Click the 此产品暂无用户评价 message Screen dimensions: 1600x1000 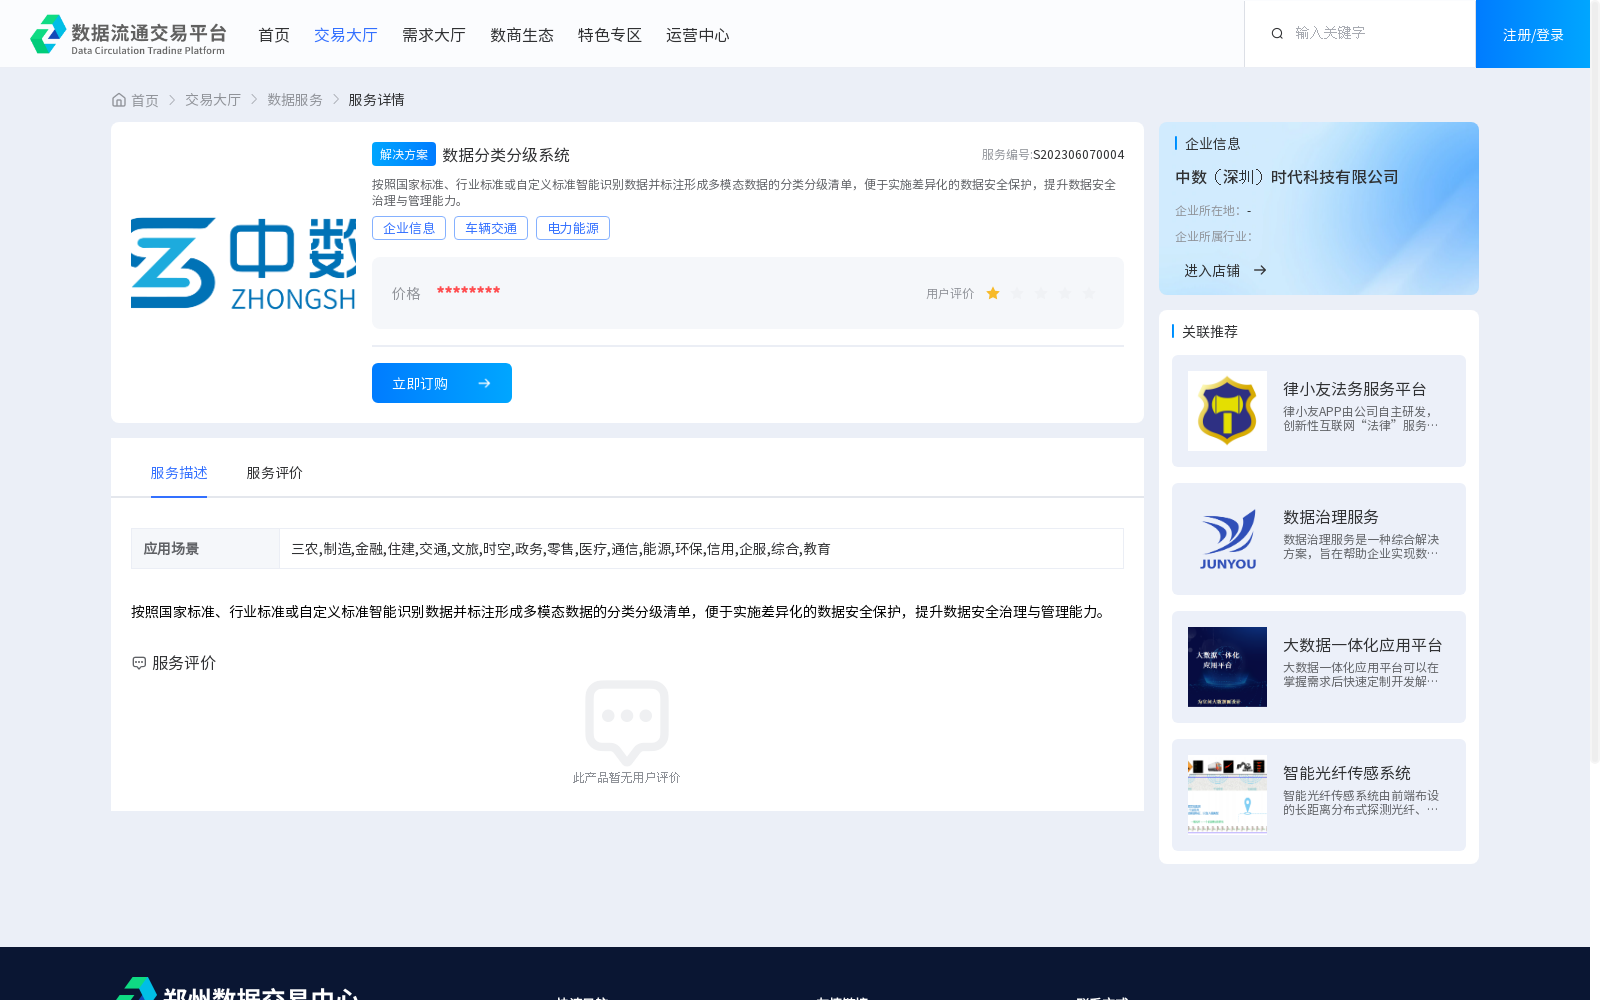click(x=627, y=778)
